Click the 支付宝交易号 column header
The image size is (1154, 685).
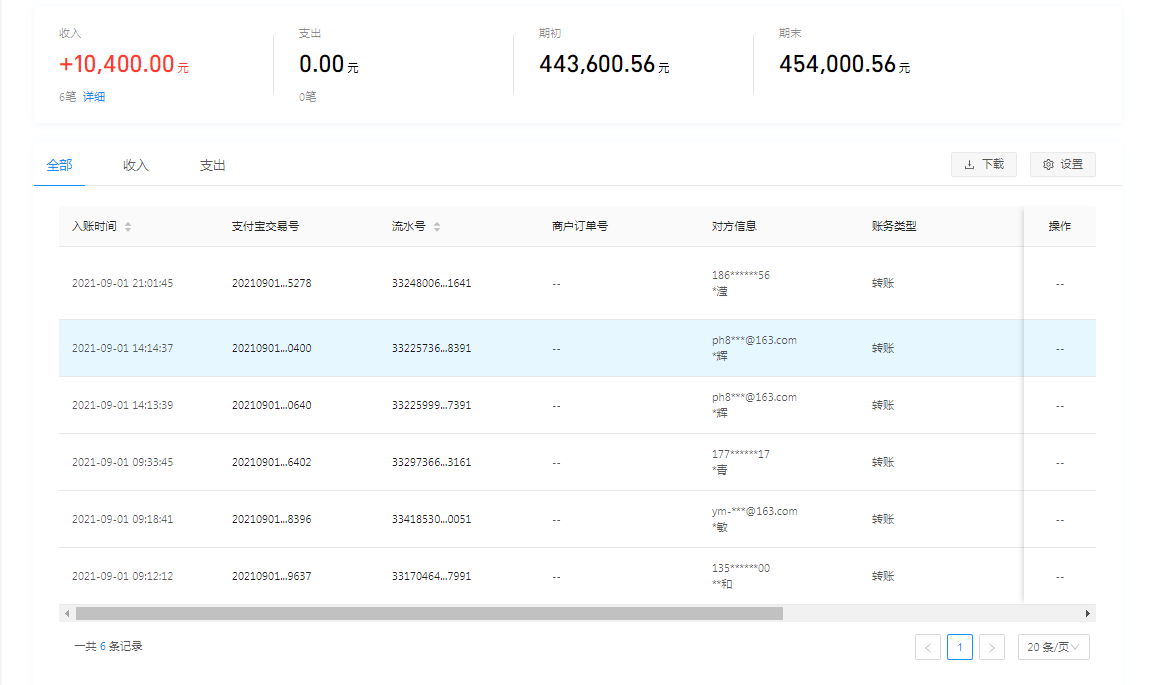[265, 227]
